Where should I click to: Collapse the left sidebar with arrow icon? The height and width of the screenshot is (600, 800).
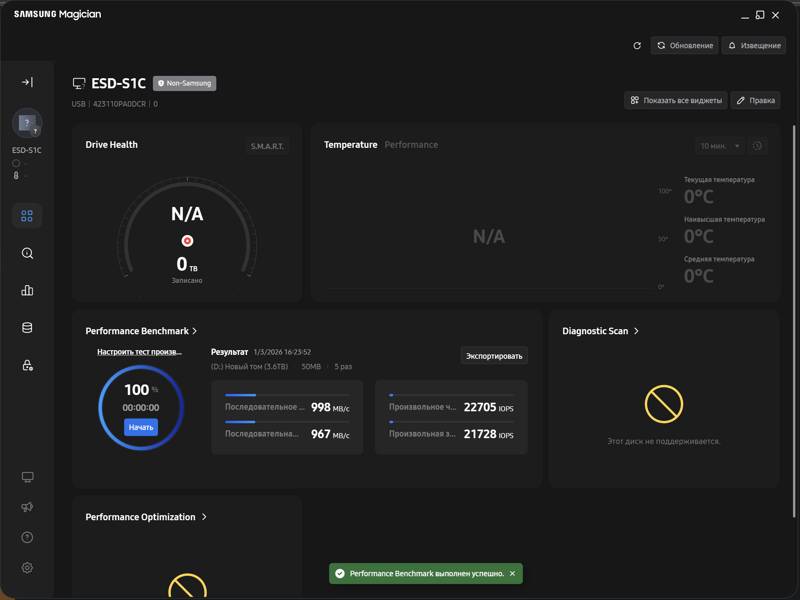click(27, 82)
